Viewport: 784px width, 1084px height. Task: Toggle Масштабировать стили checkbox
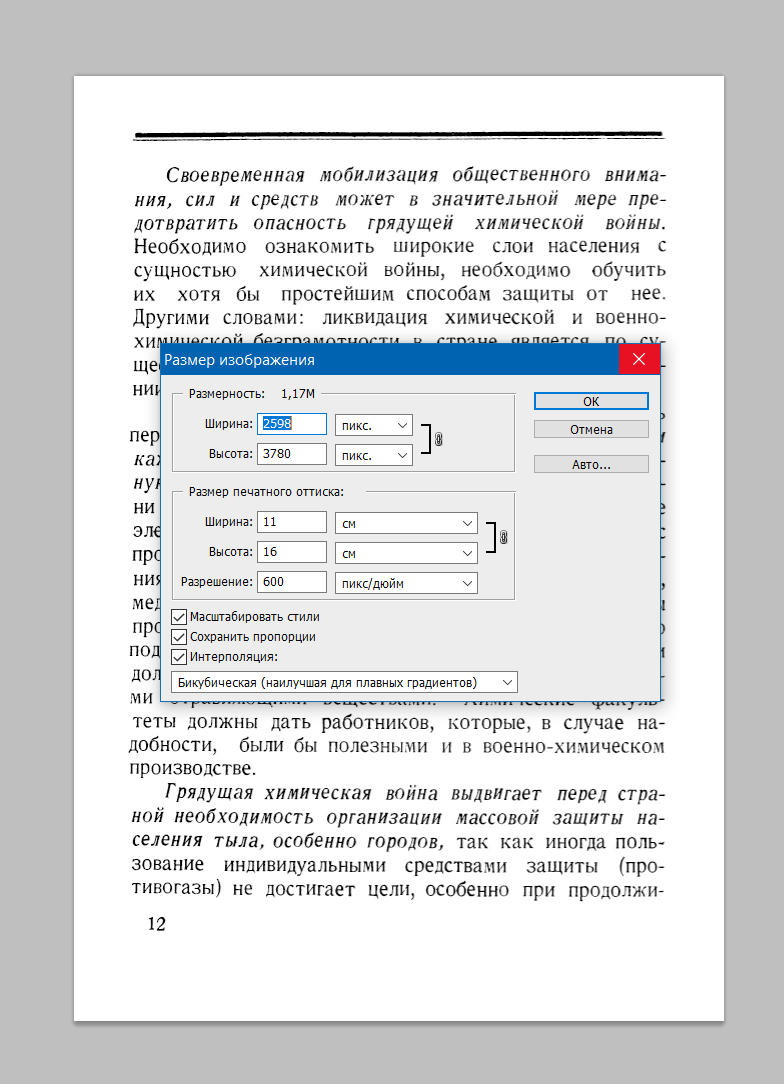click(x=179, y=617)
